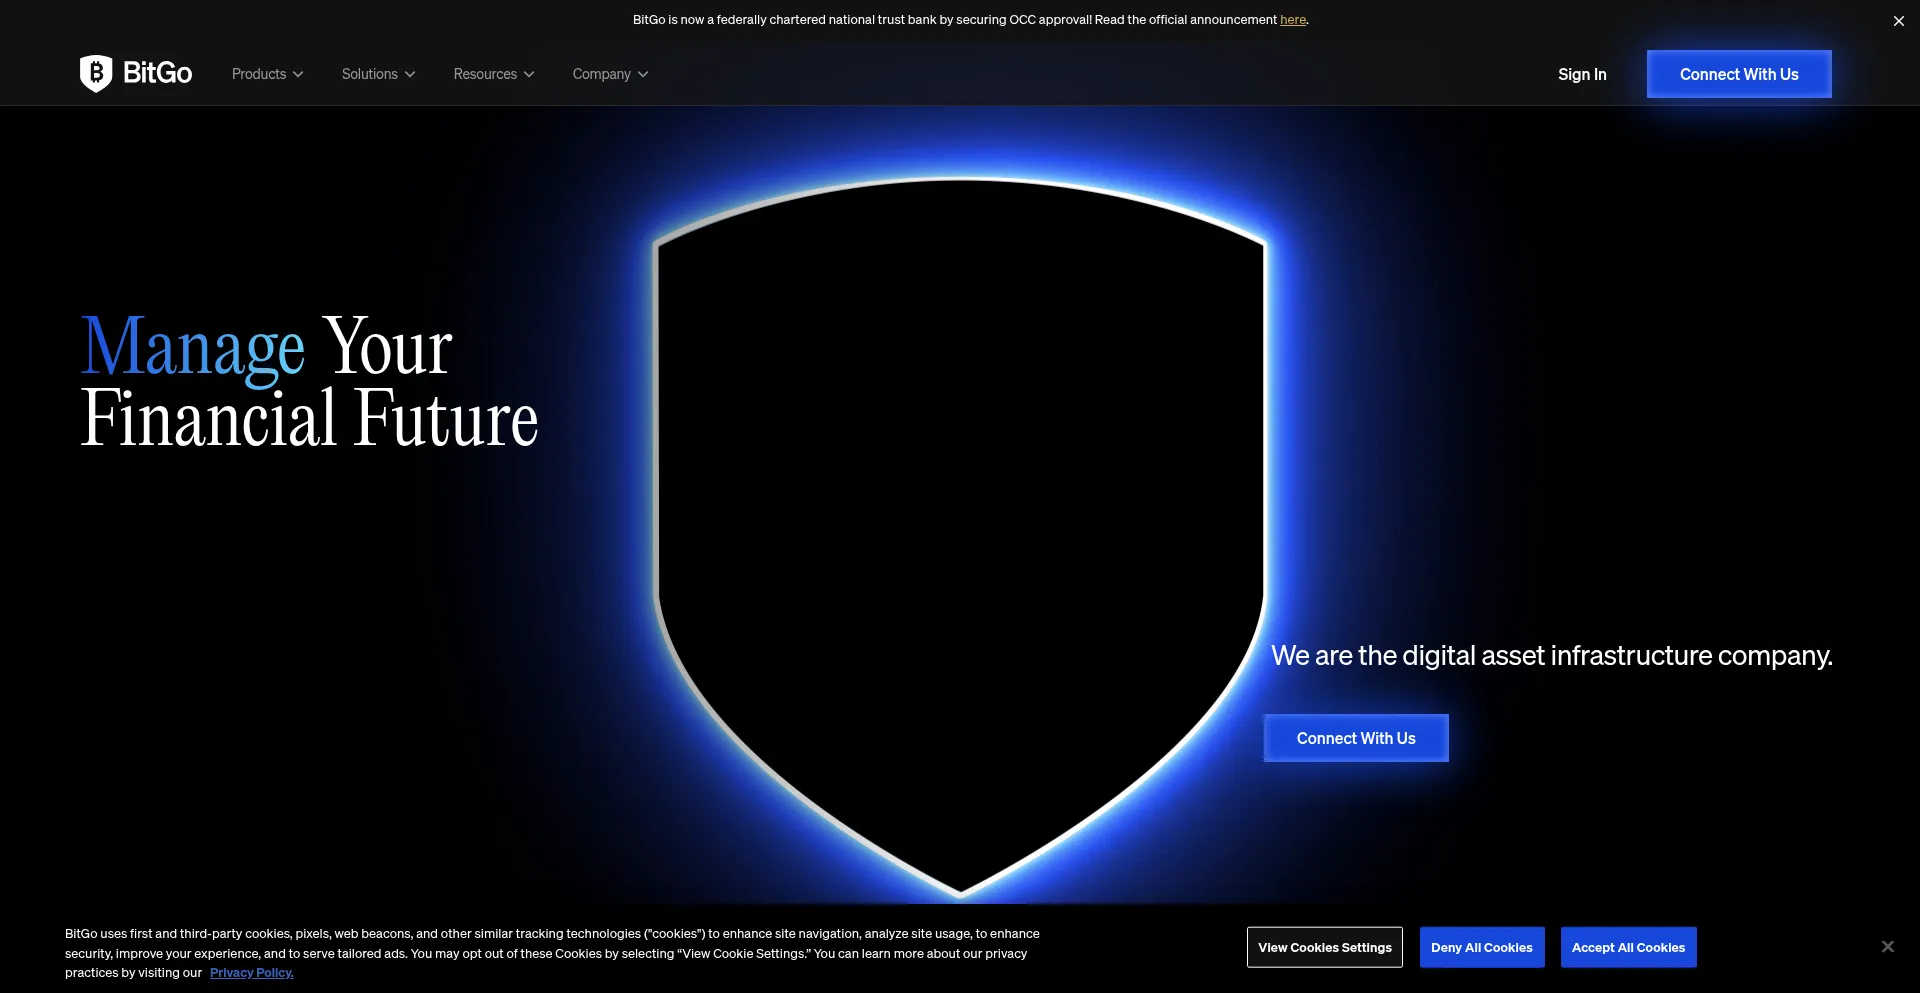Open View Cookies Settings

click(x=1324, y=947)
